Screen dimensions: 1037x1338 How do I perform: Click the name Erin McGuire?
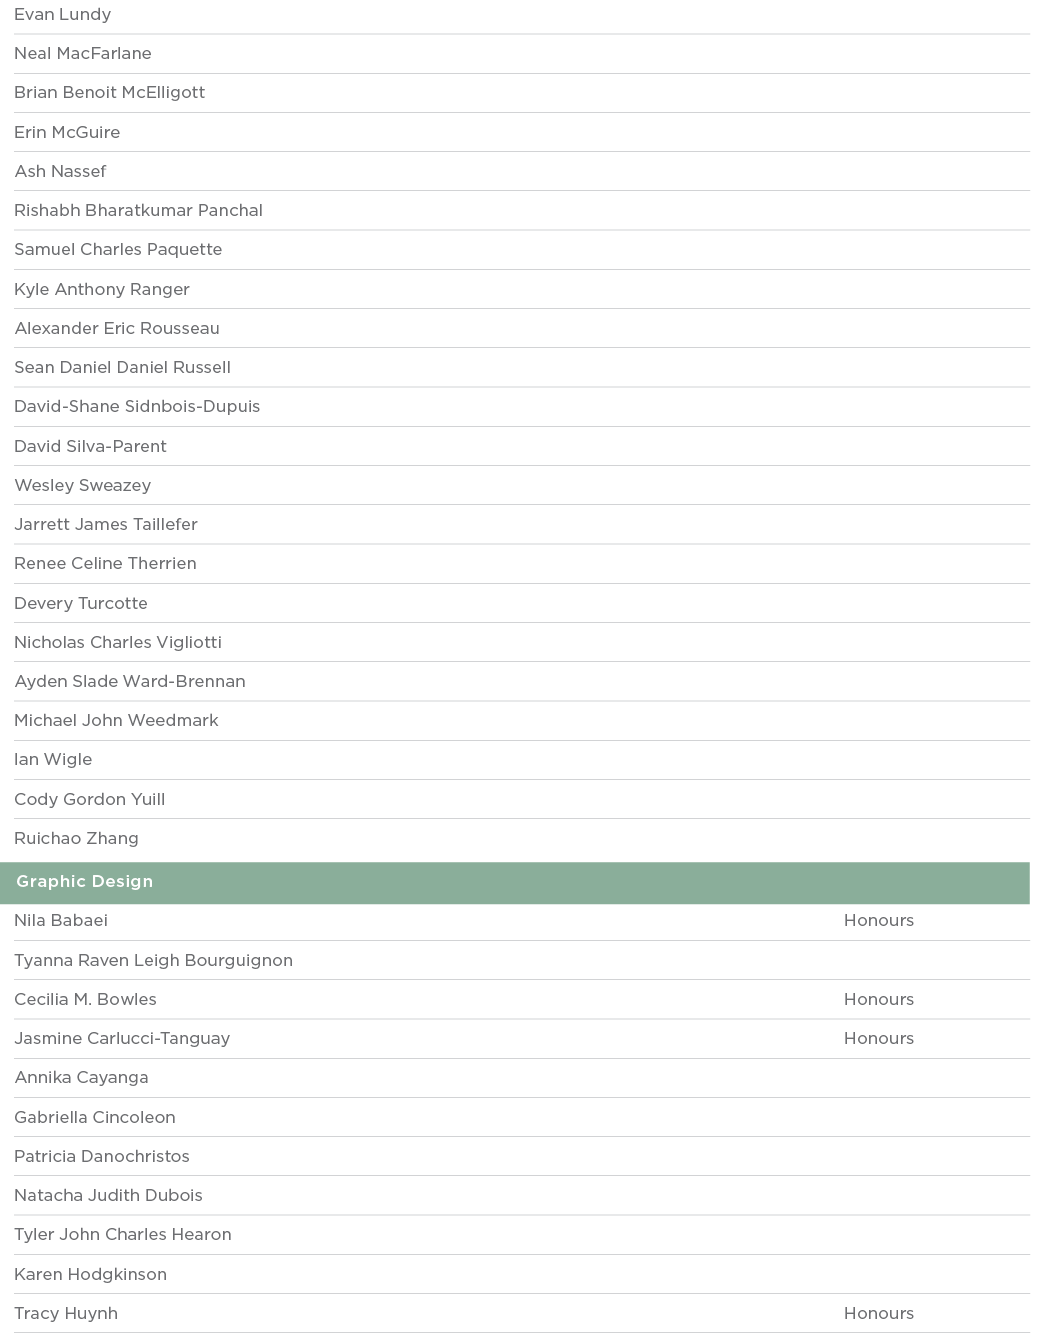pyautogui.click(x=67, y=132)
